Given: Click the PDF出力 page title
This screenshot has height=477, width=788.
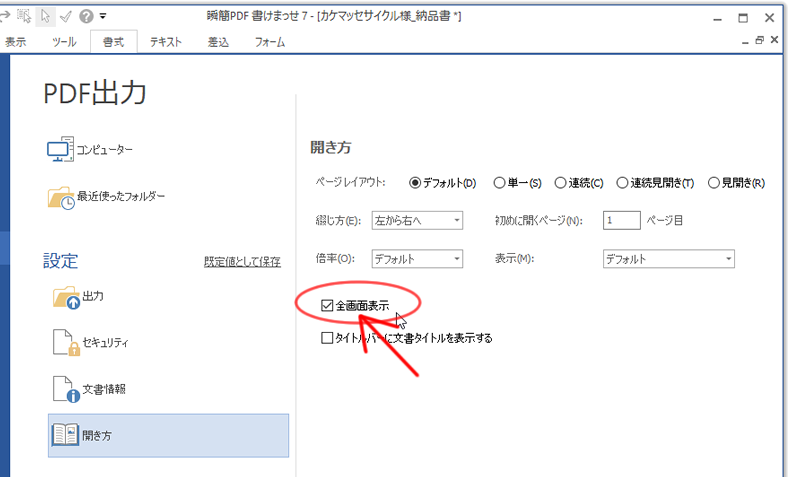Looking at the screenshot, I should tap(94, 93).
